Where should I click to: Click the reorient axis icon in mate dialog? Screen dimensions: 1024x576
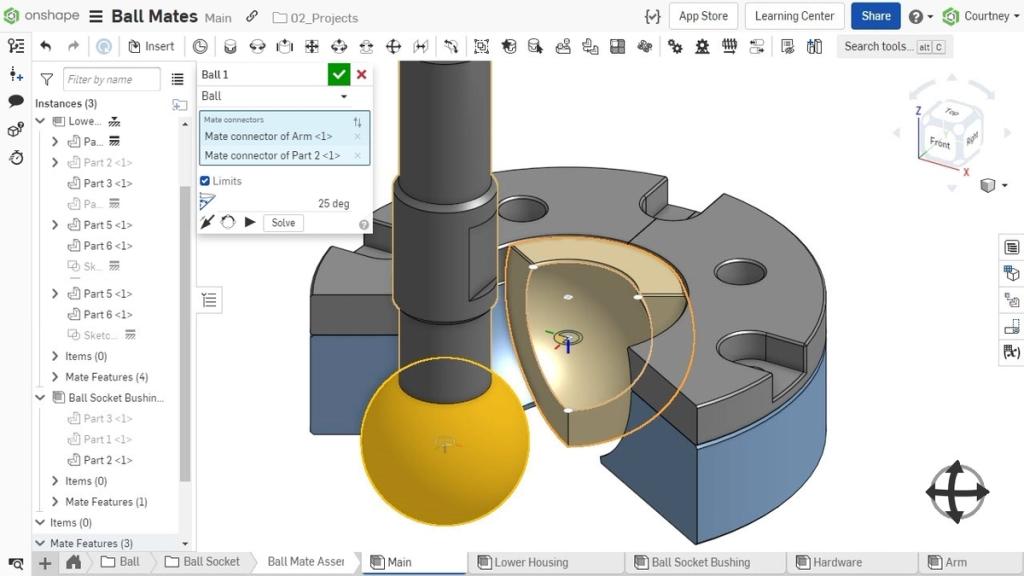(x=230, y=222)
